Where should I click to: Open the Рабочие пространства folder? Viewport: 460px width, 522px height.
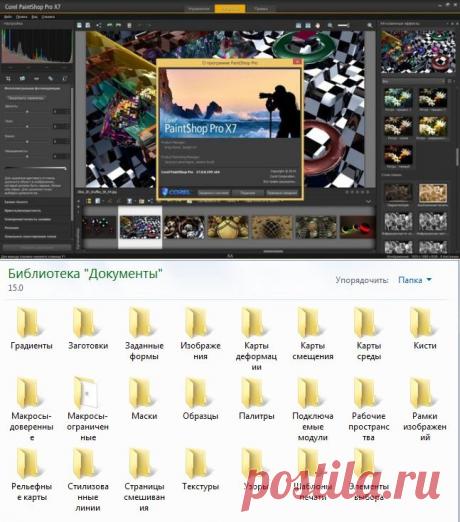click(369, 409)
